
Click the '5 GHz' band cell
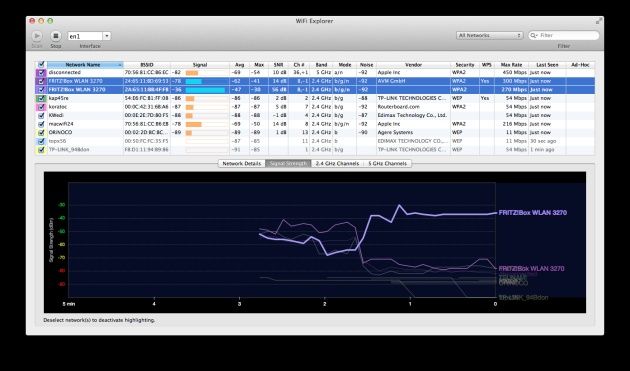coord(324,73)
